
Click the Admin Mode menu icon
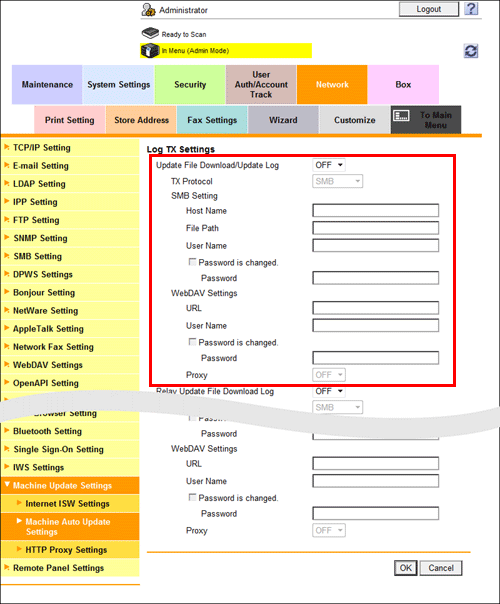[150, 50]
